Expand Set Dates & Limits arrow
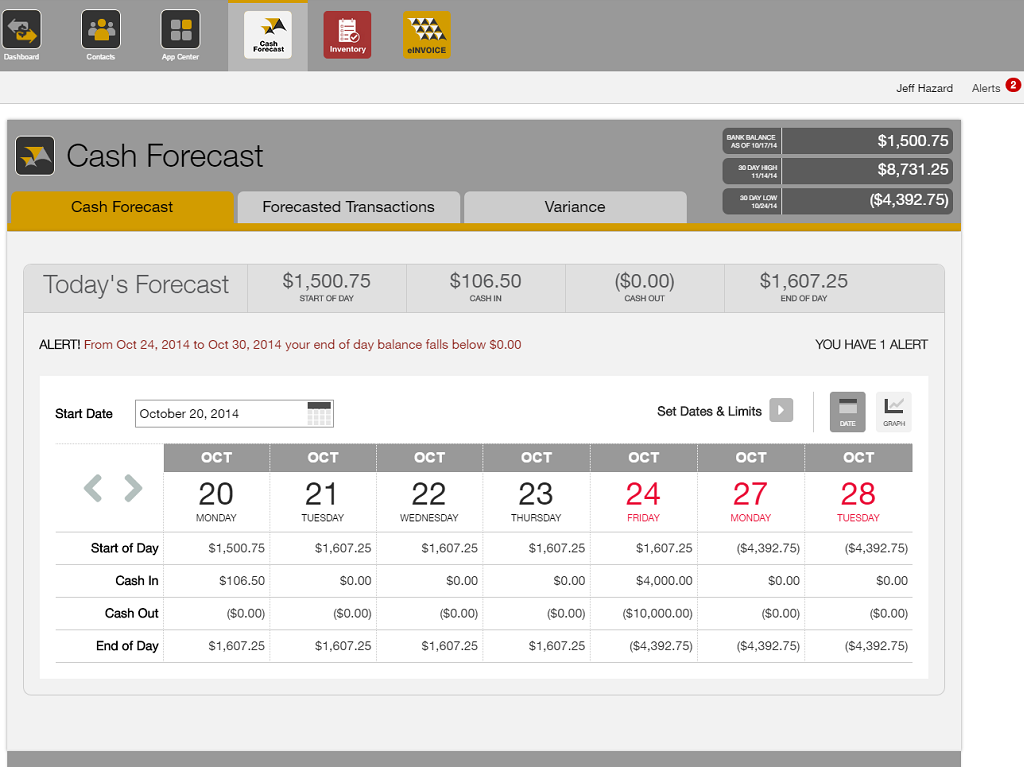Viewport: 1024px width, 767px height. tap(781, 411)
